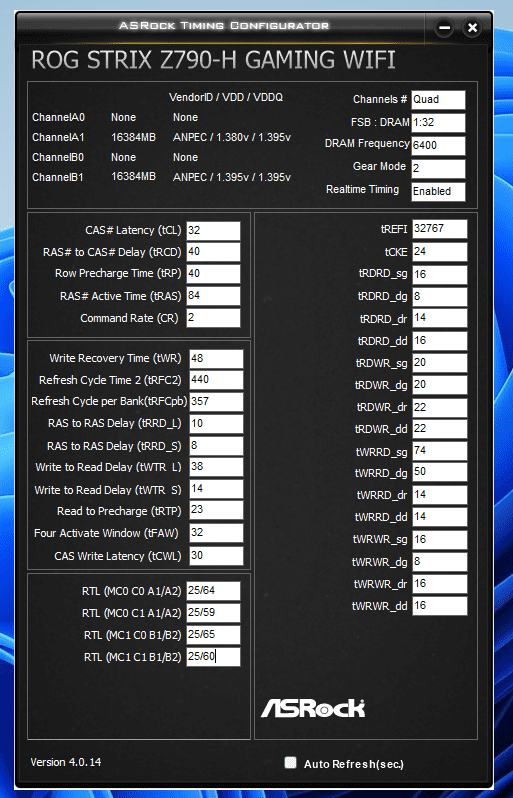This screenshot has width=513, height=798.
Task: Click the tRDWR_dd value field
Action: (x=439, y=429)
